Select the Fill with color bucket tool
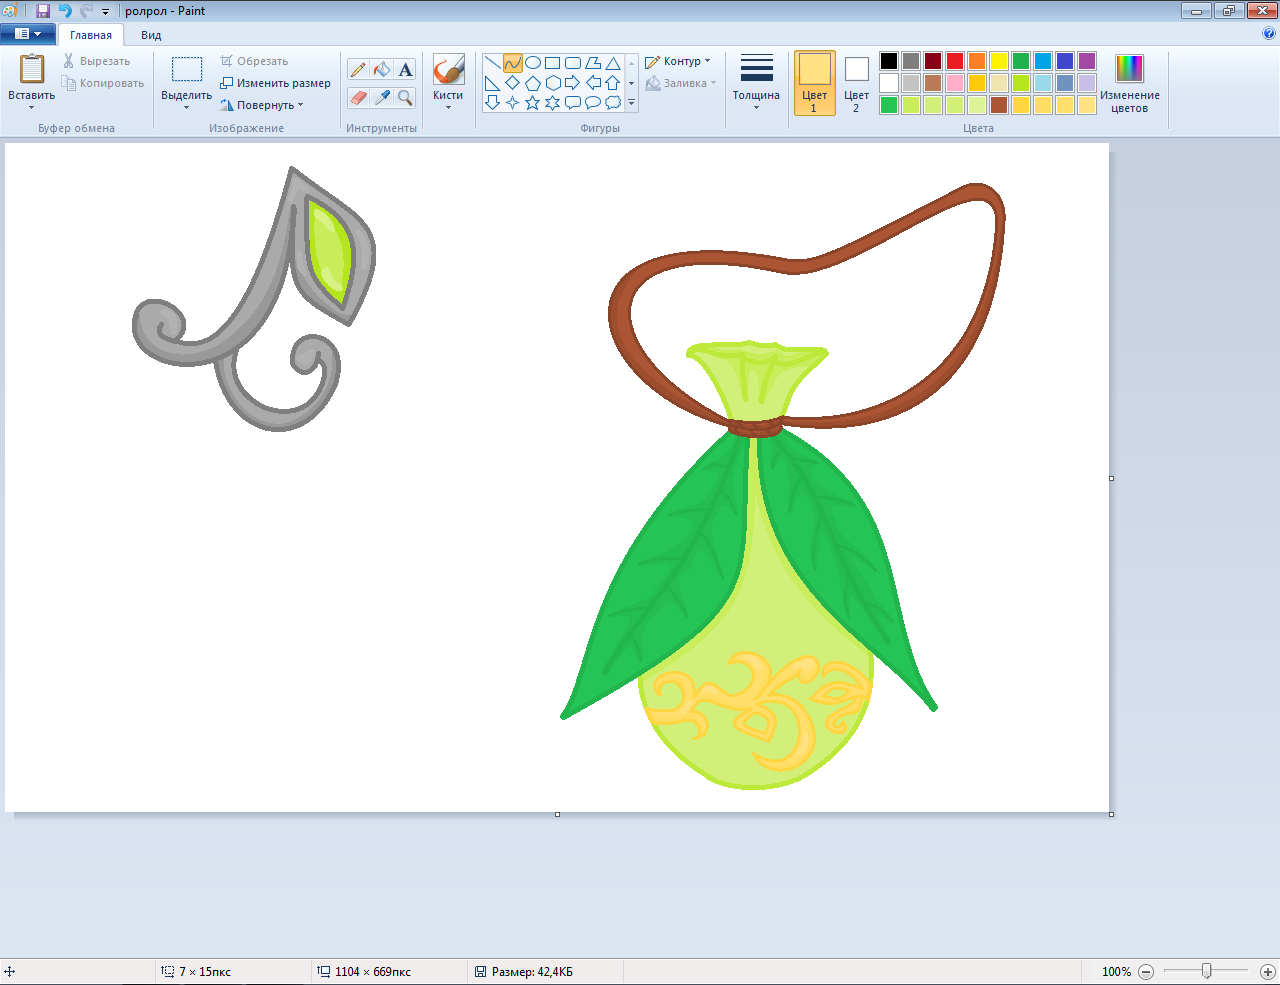Viewport: 1280px width, 985px height. tap(382, 69)
